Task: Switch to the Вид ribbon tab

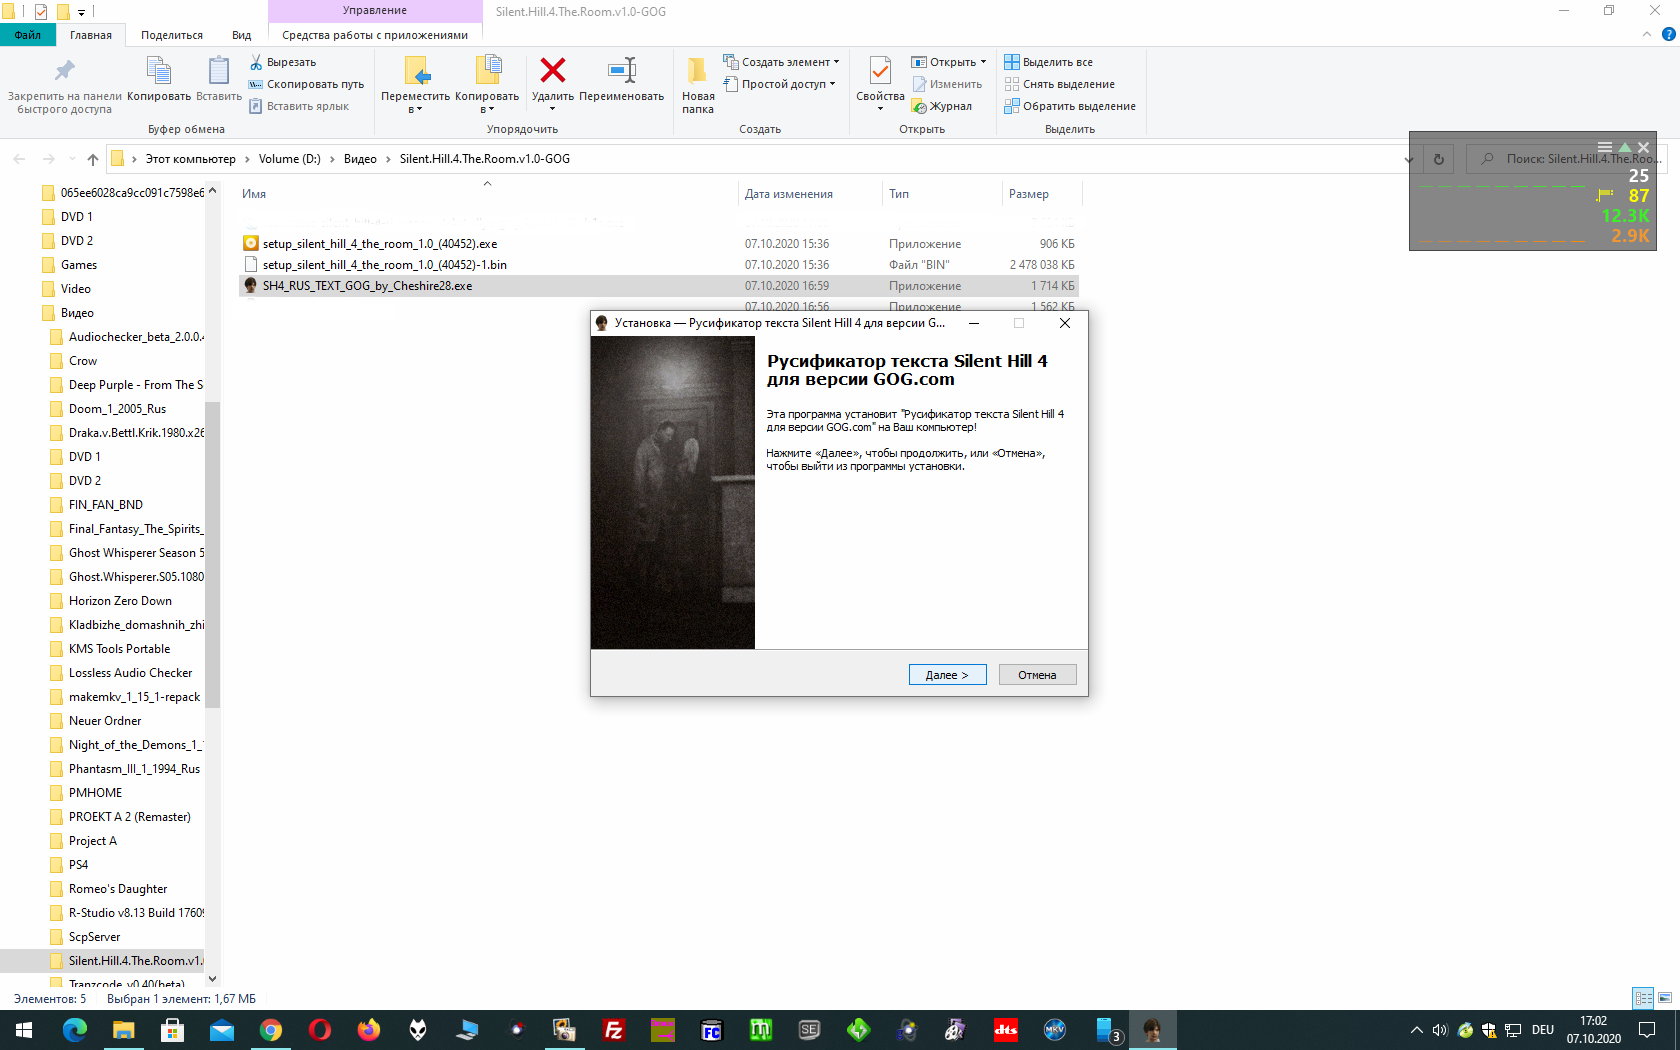Action: pyautogui.click(x=242, y=35)
